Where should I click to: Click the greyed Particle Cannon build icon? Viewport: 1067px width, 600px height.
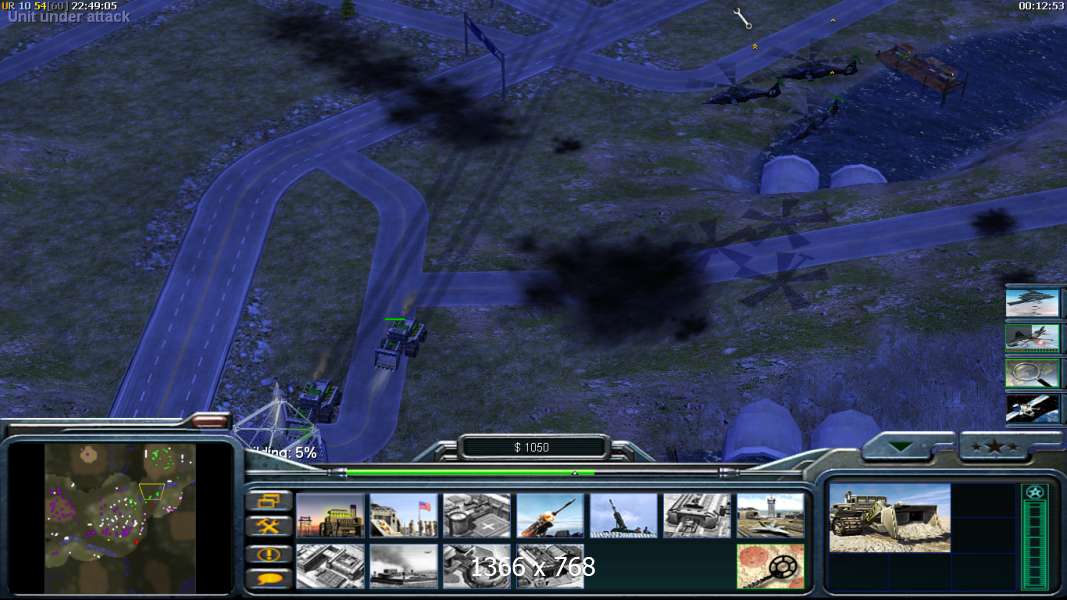pyautogui.click(x=477, y=566)
